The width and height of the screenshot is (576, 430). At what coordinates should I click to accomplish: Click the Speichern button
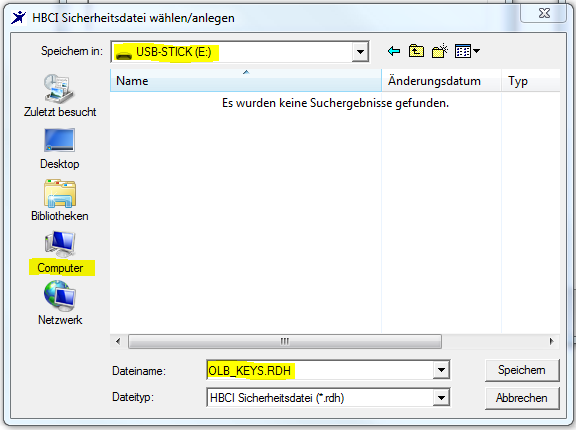click(522, 370)
